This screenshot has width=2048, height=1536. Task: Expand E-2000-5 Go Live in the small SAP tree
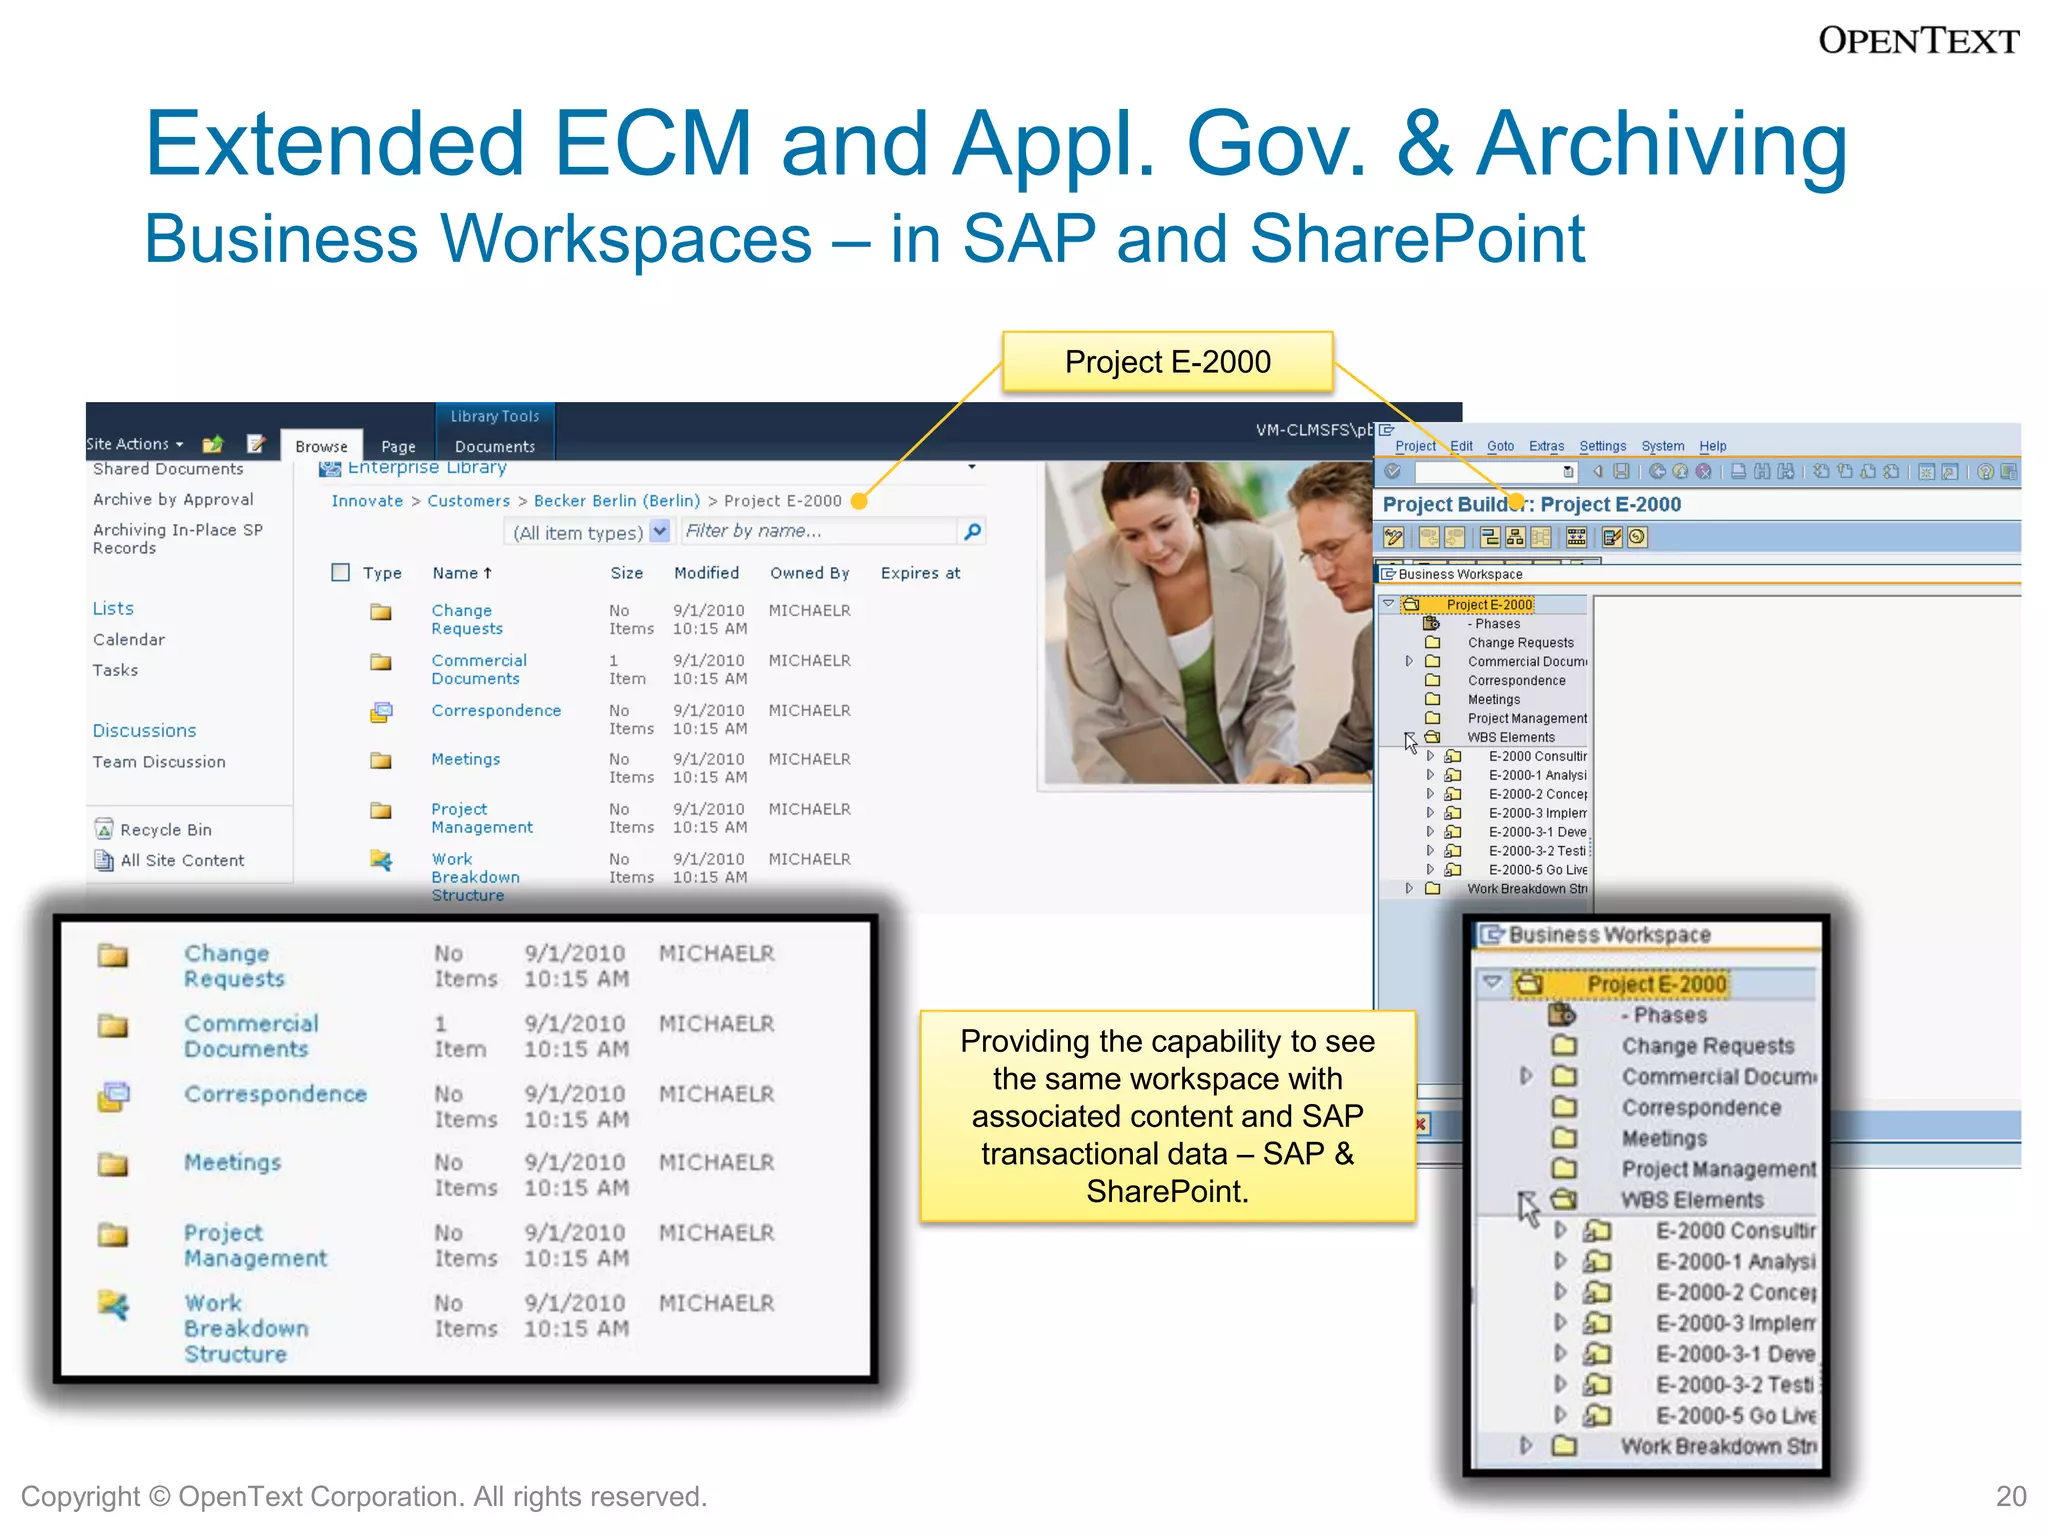pos(1430,870)
